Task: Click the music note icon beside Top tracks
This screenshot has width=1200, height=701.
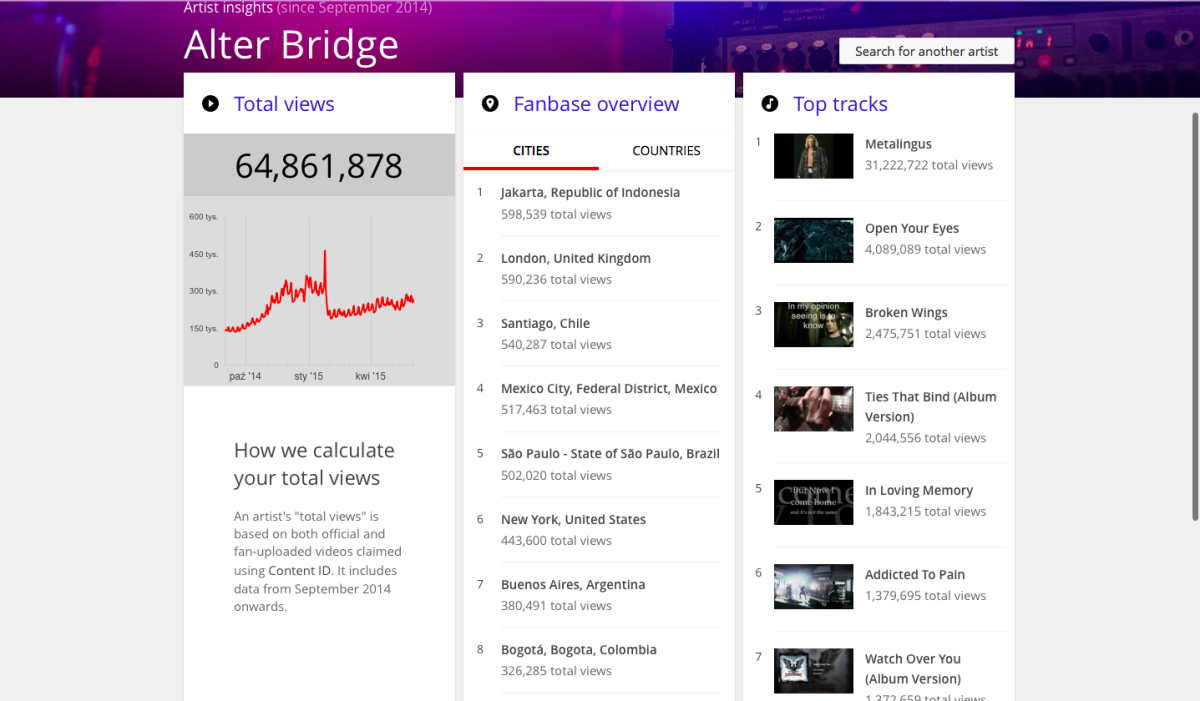Action: point(770,103)
